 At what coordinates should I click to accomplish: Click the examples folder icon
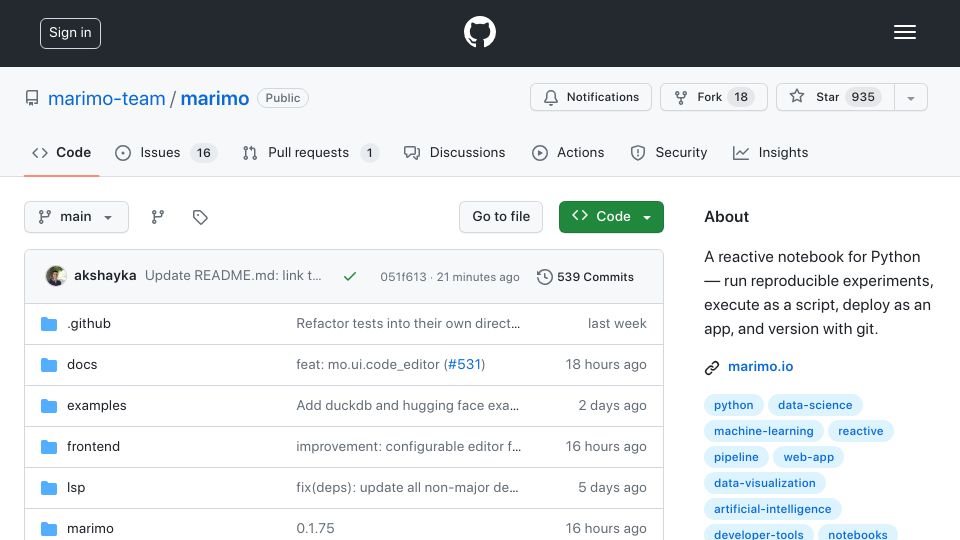click(x=49, y=406)
